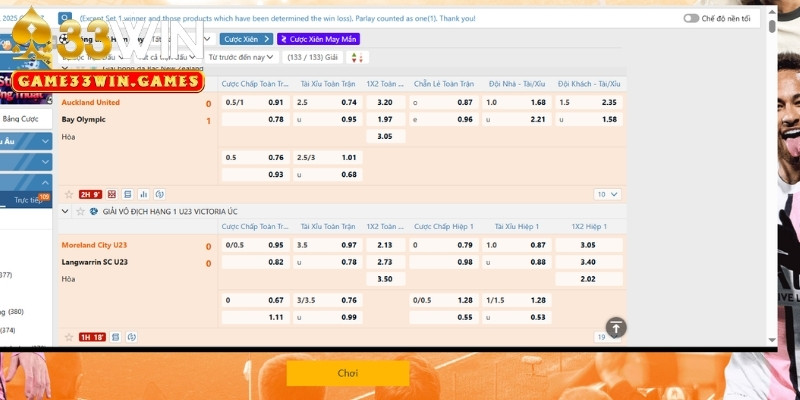Click the refresh icon in Auckland match row

point(159,194)
